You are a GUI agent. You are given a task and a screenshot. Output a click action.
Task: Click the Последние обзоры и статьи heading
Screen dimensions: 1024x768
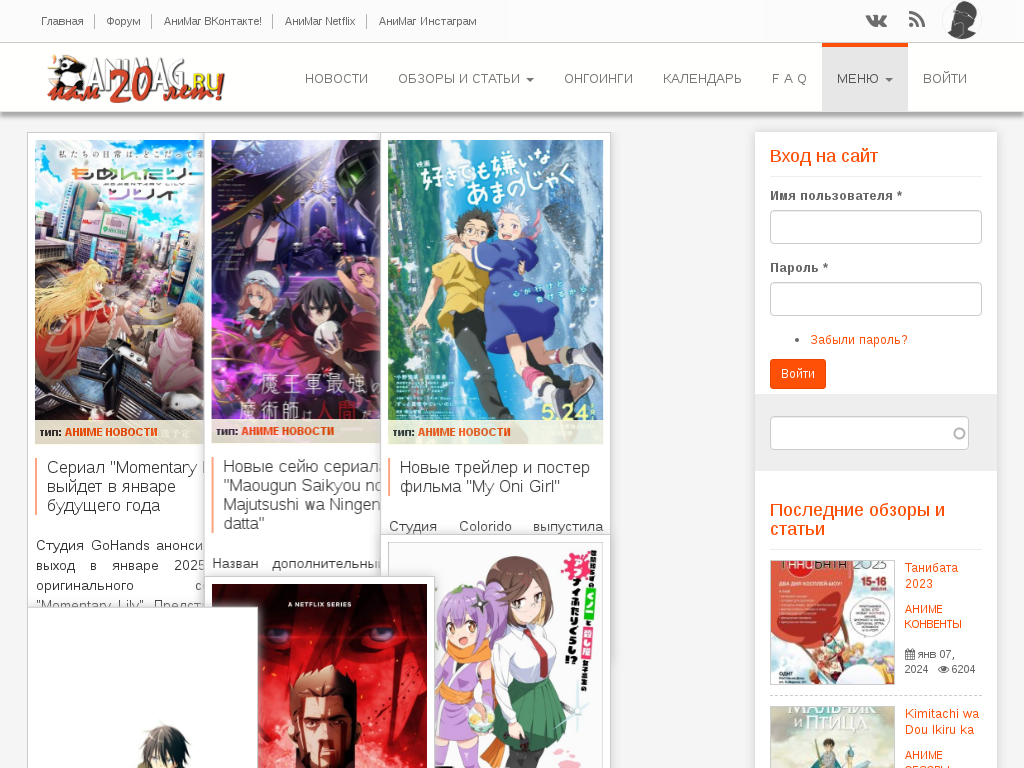tap(857, 519)
